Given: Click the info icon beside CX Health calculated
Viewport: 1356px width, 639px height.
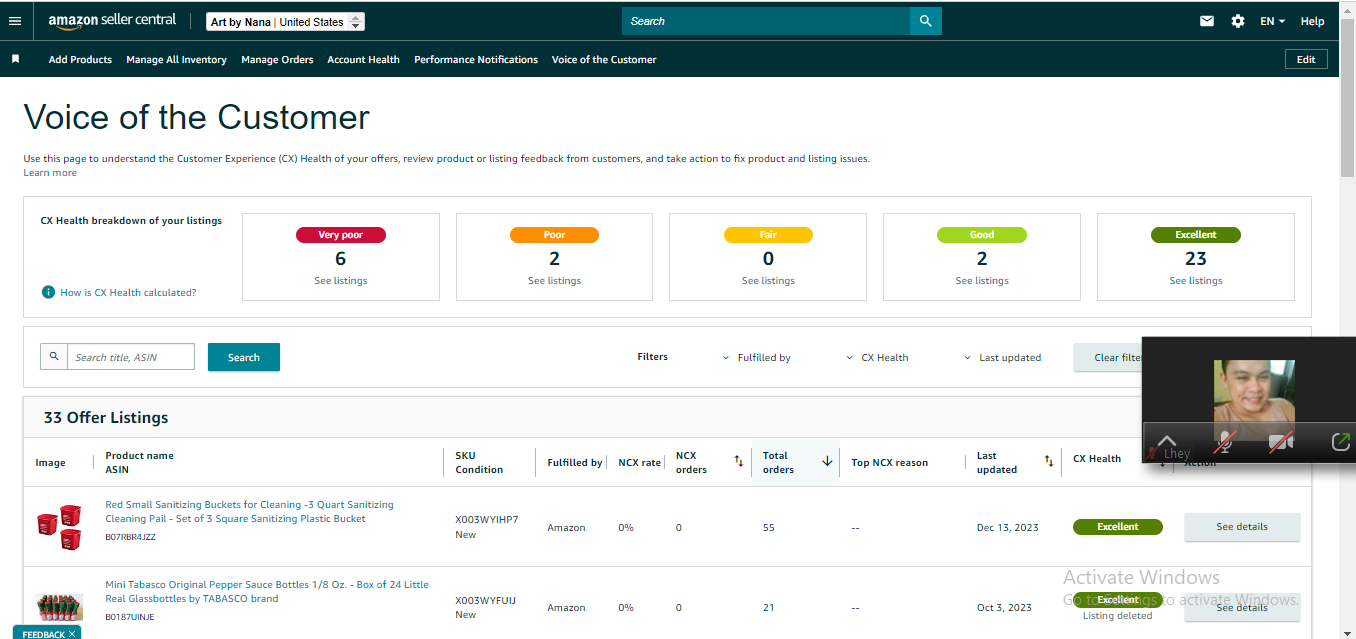Looking at the screenshot, I should click(x=48, y=292).
